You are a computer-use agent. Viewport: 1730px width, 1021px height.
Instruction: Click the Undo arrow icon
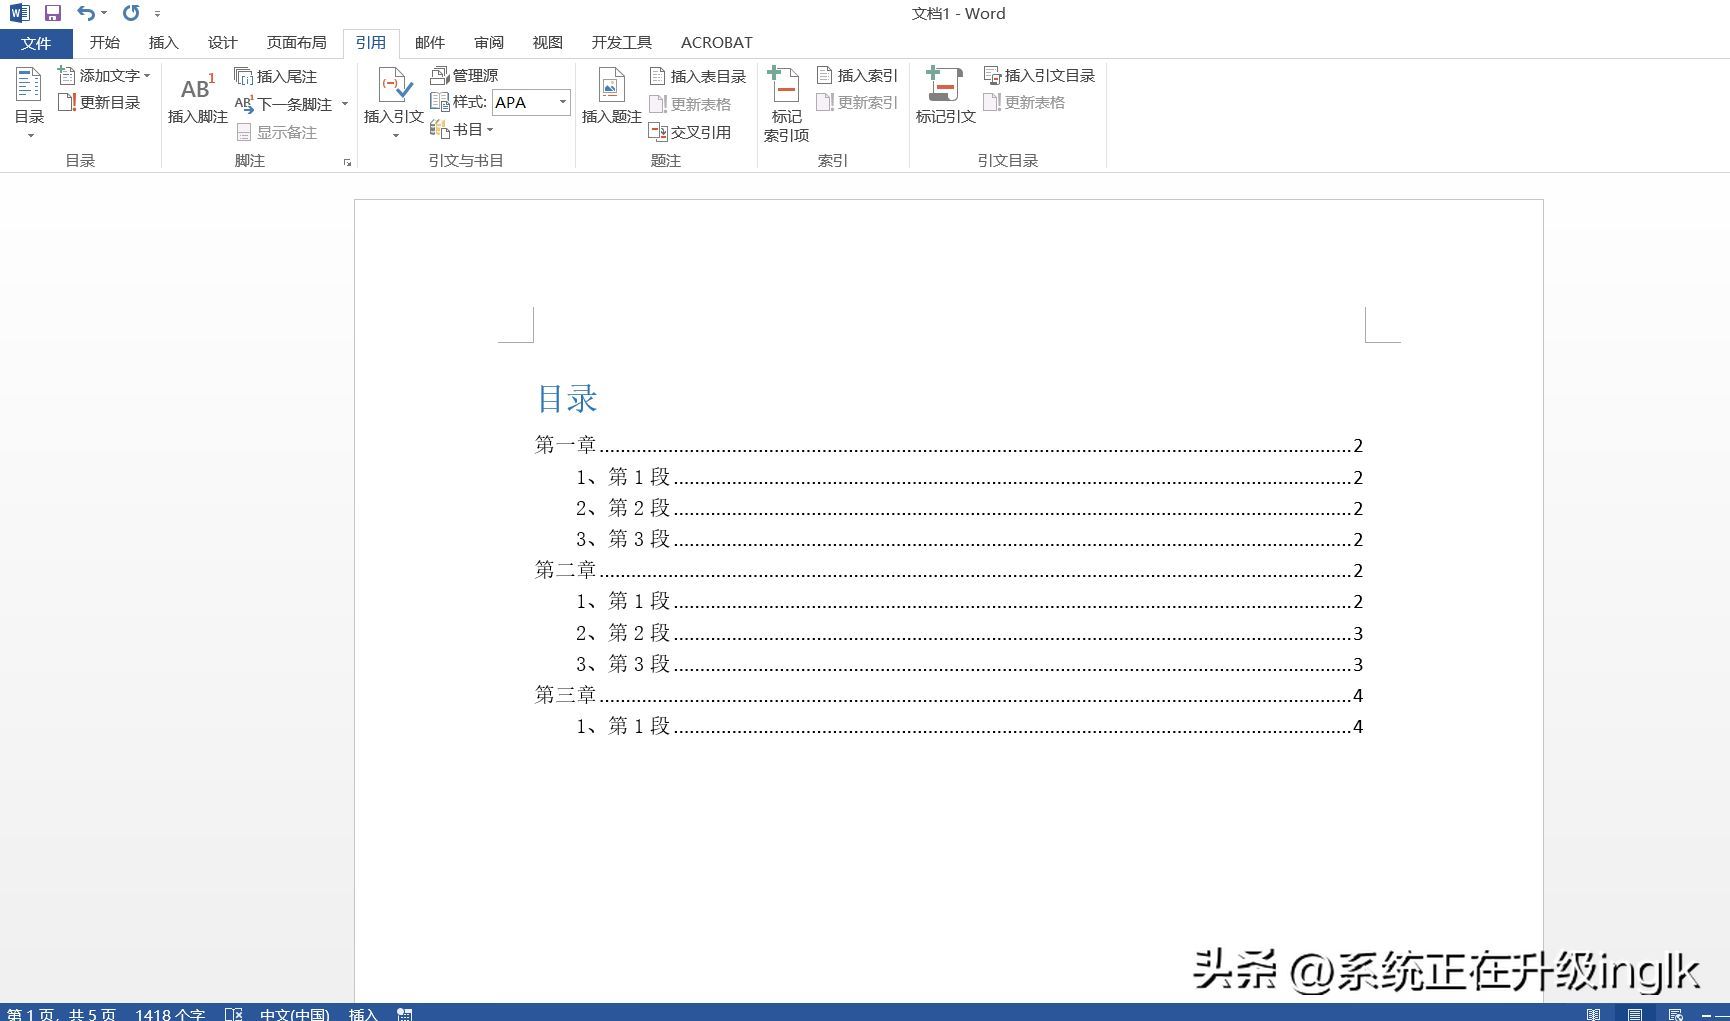click(x=87, y=13)
